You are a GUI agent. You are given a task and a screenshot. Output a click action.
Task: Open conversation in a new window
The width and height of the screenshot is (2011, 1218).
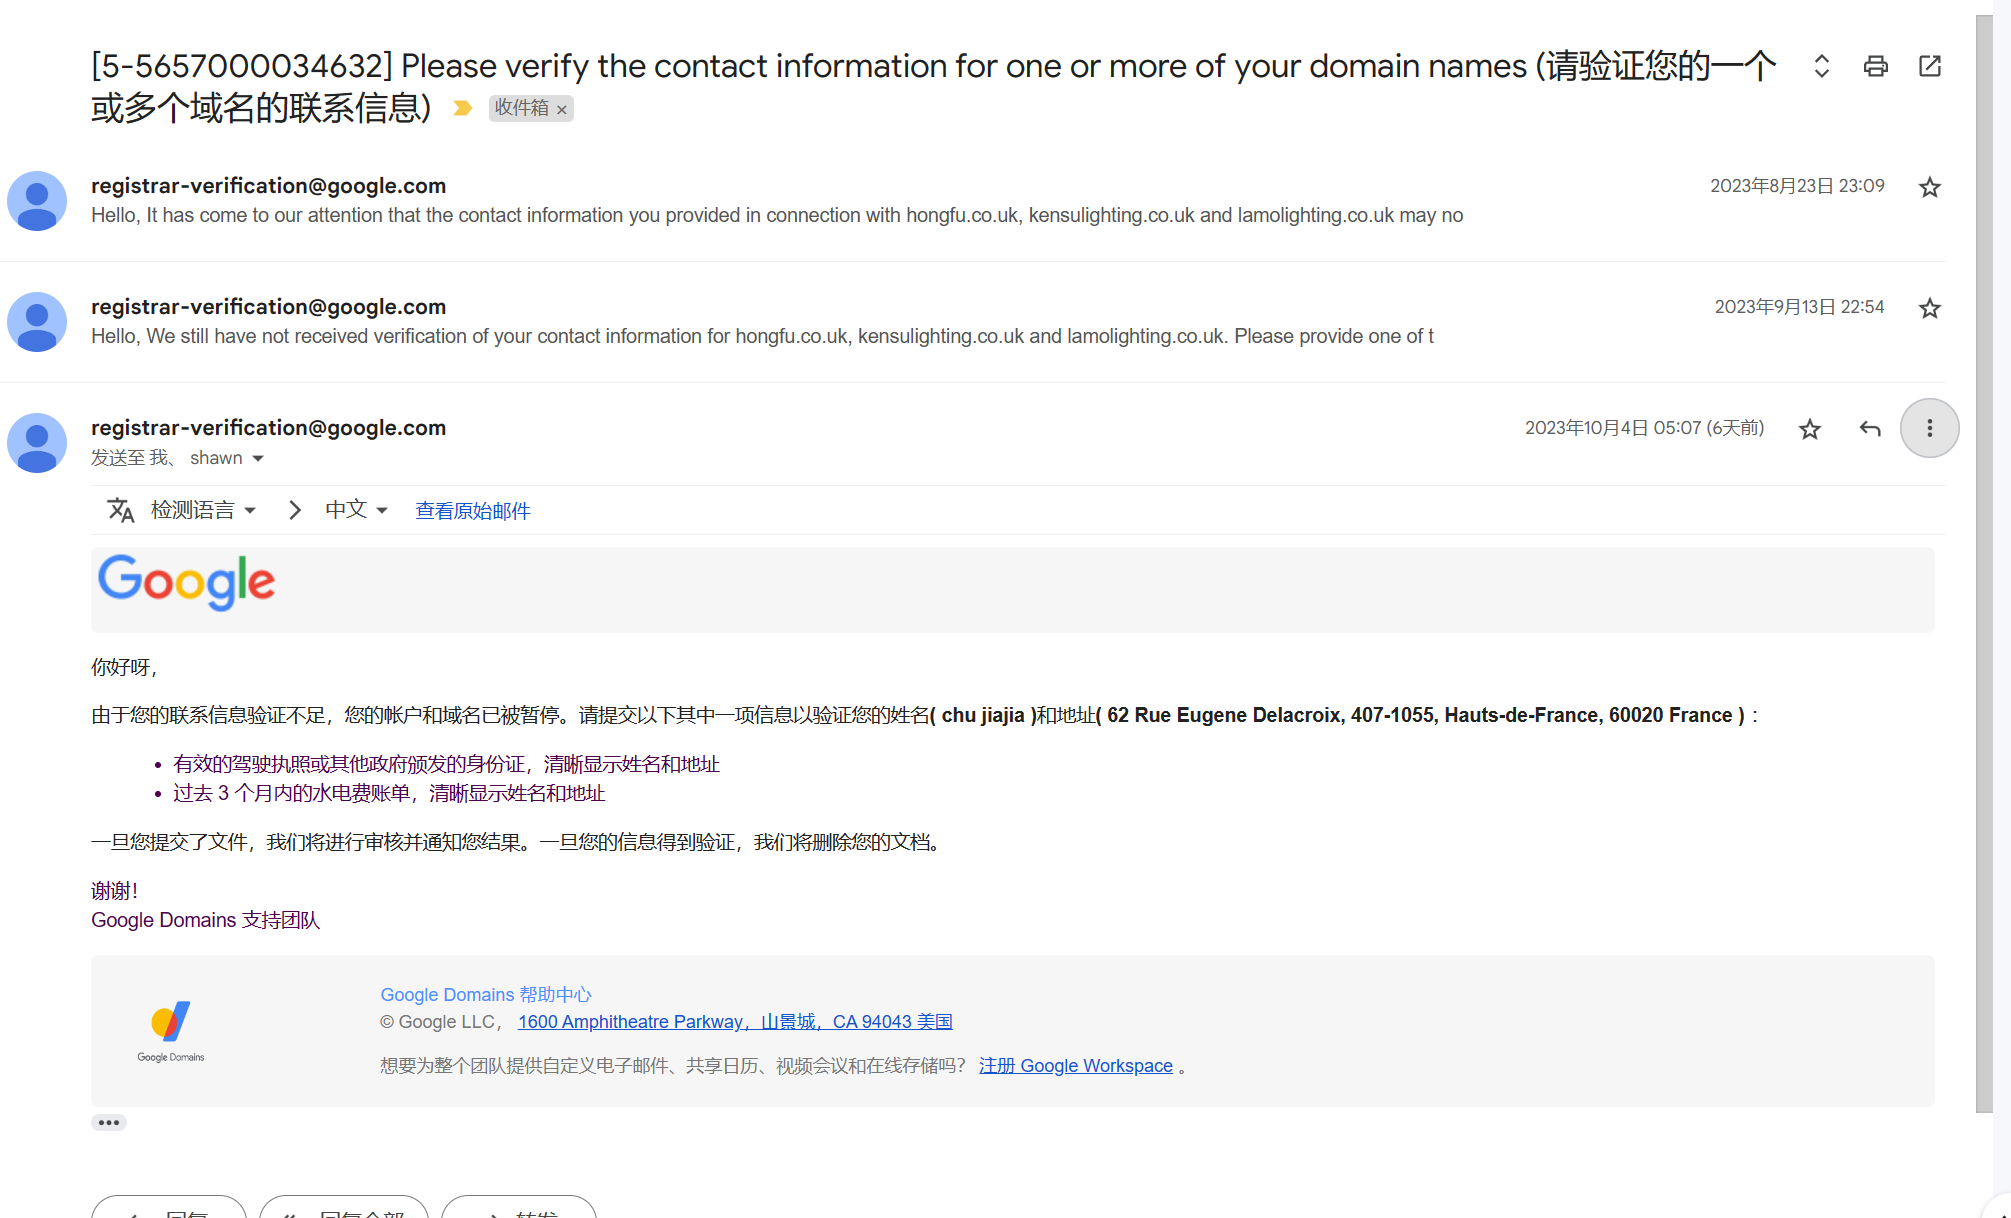coord(1930,66)
